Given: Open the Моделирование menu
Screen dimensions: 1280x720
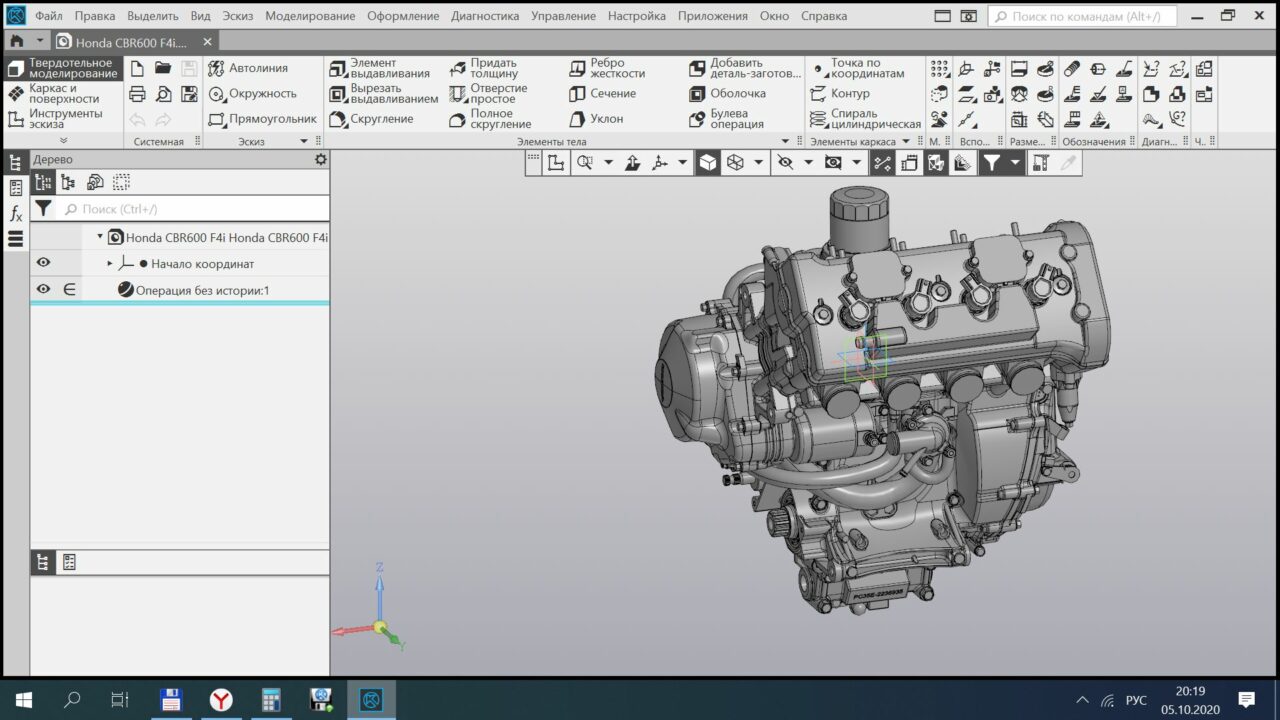Looking at the screenshot, I should coord(310,16).
